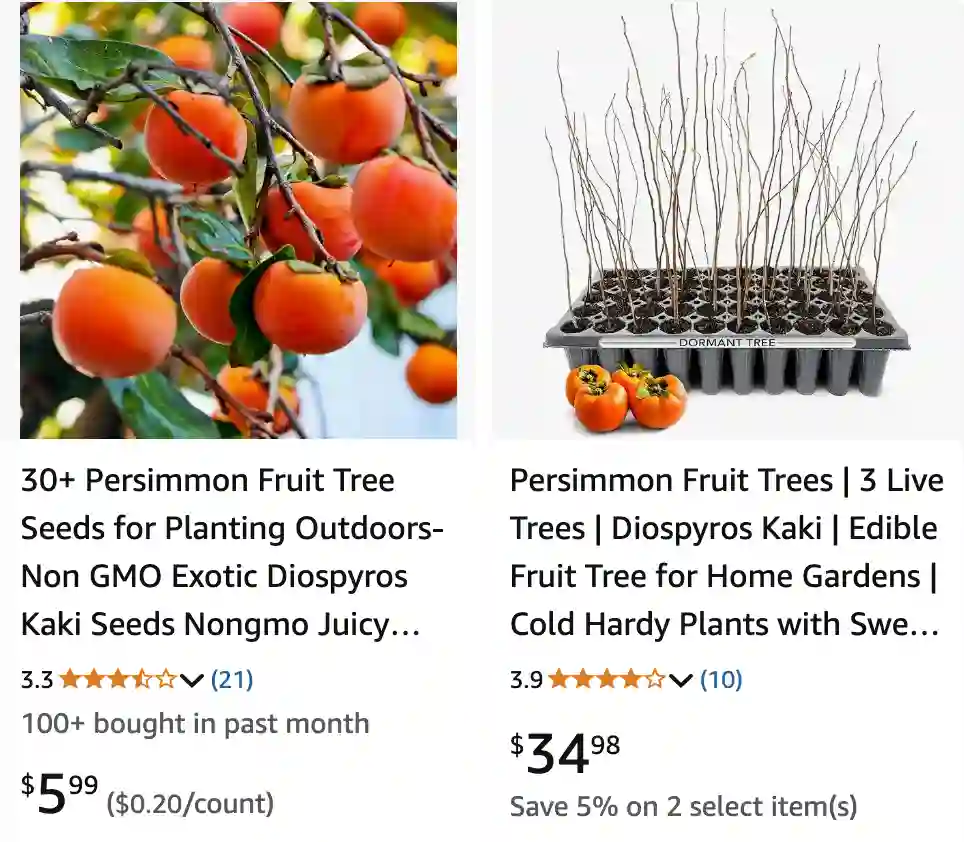Click the empty fifth star of 3.9 rating

pos(655,680)
